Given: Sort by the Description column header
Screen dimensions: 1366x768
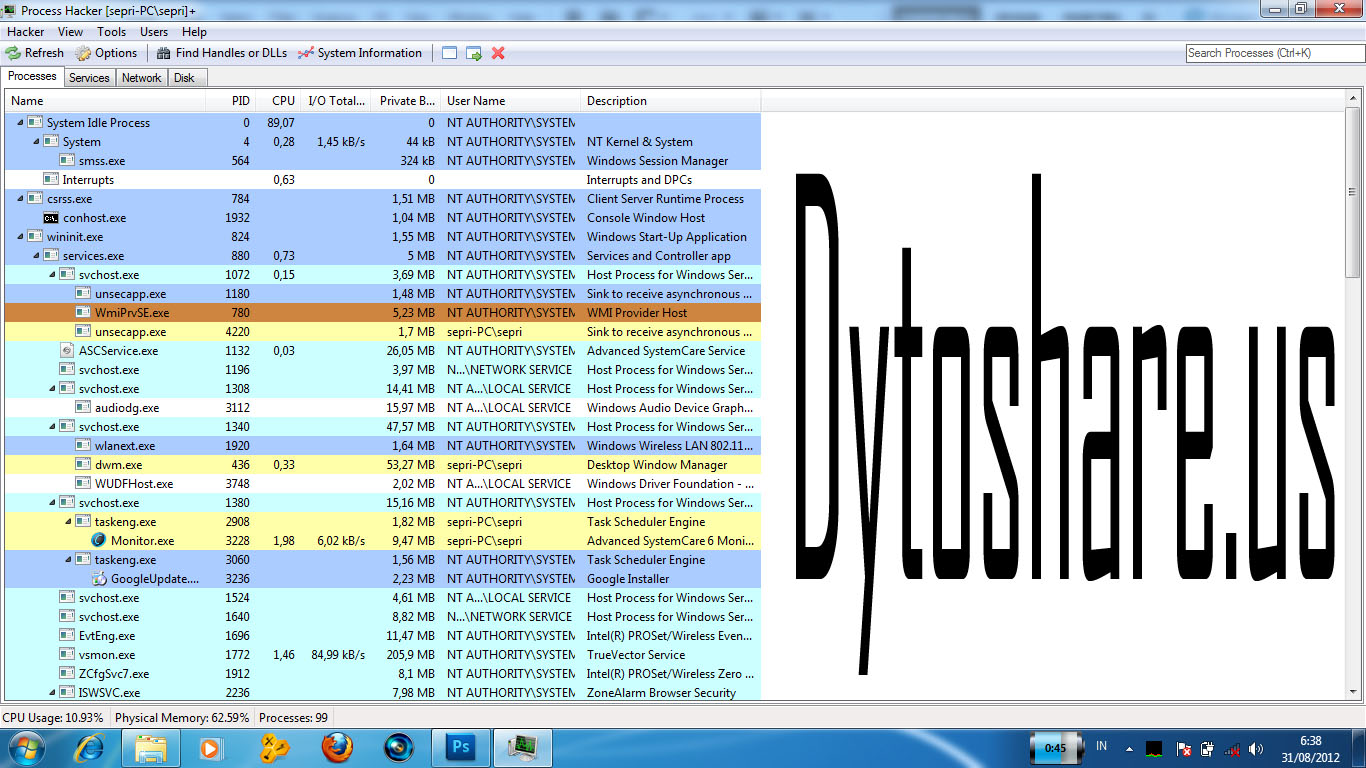Looking at the screenshot, I should click(x=671, y=101).
